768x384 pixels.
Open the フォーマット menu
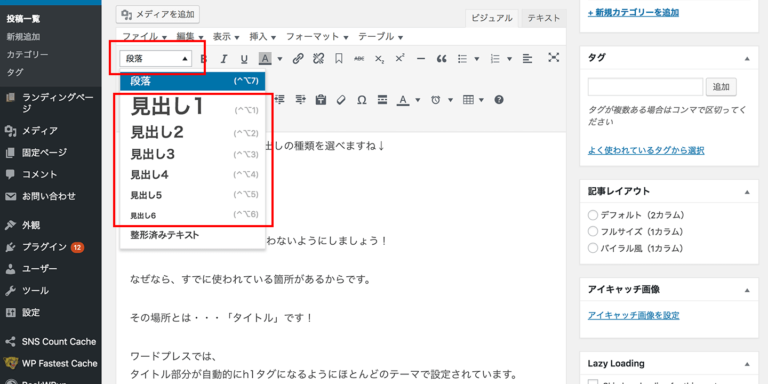317,37
